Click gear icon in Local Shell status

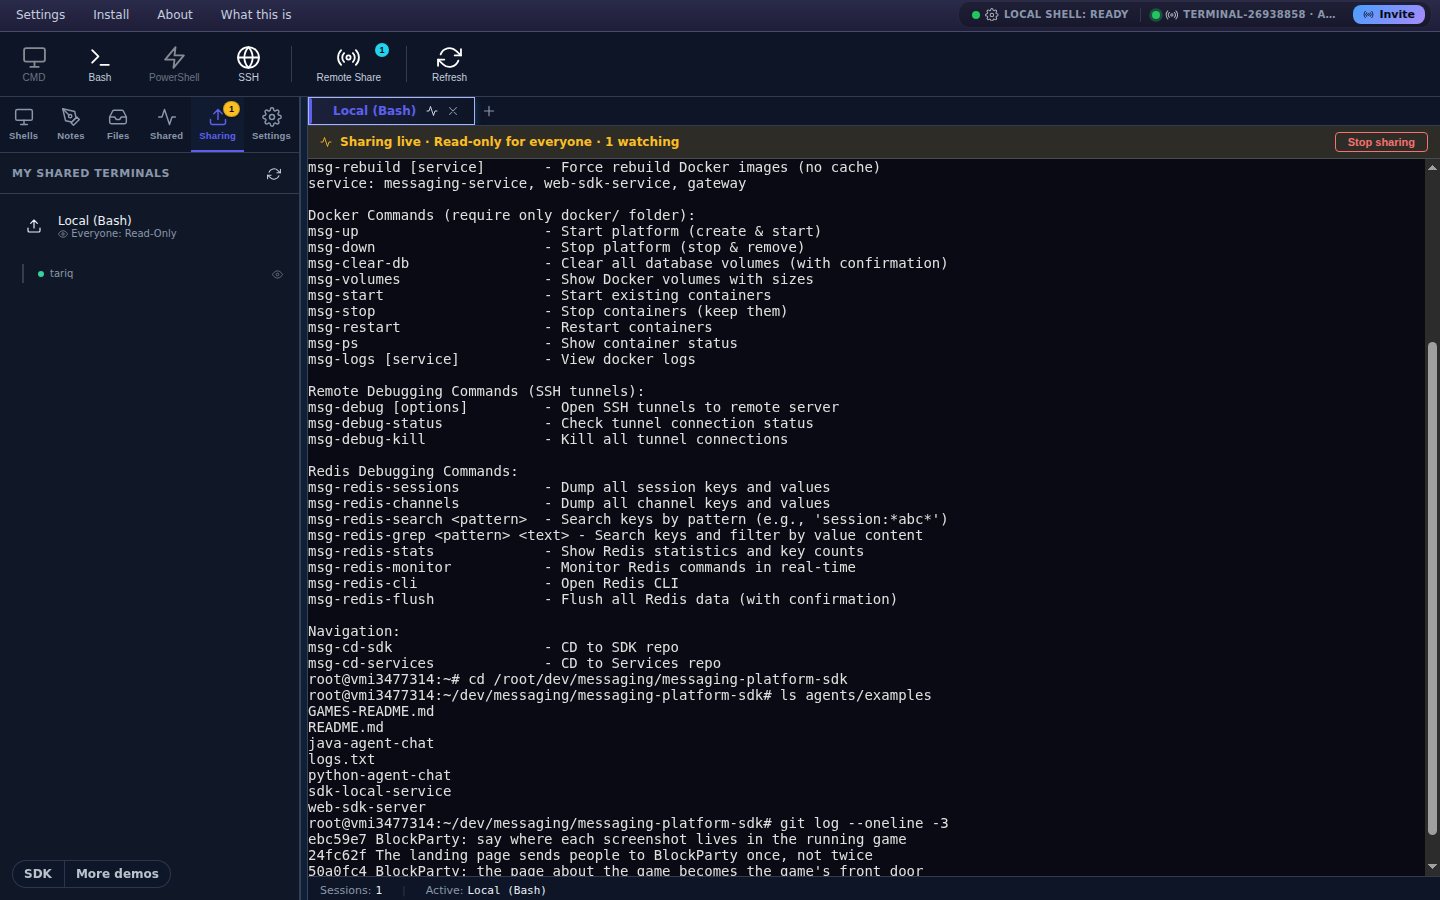(x=991, y=15)
